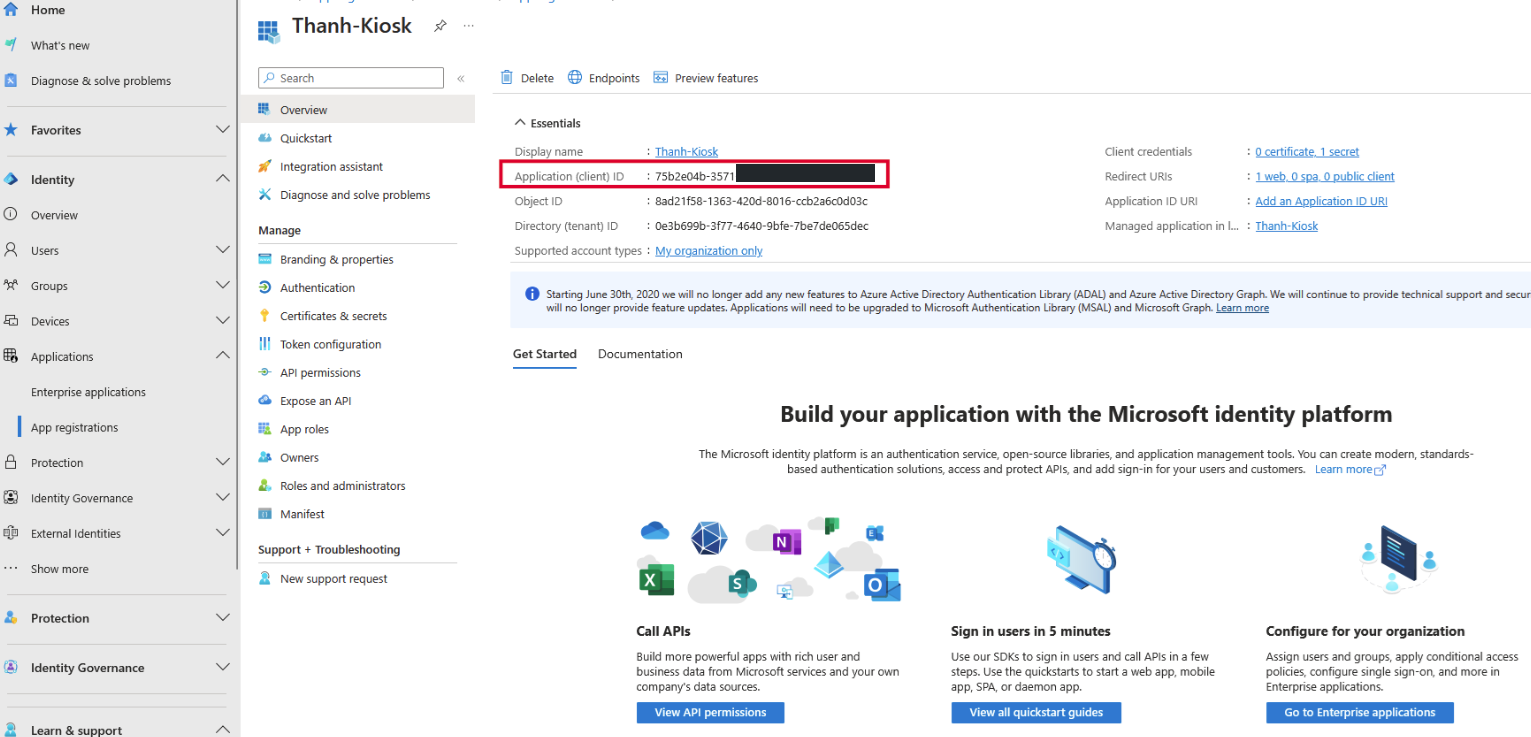Switch to the Documentation tab
1531x737 pixels.
click(x=640, y=354)
